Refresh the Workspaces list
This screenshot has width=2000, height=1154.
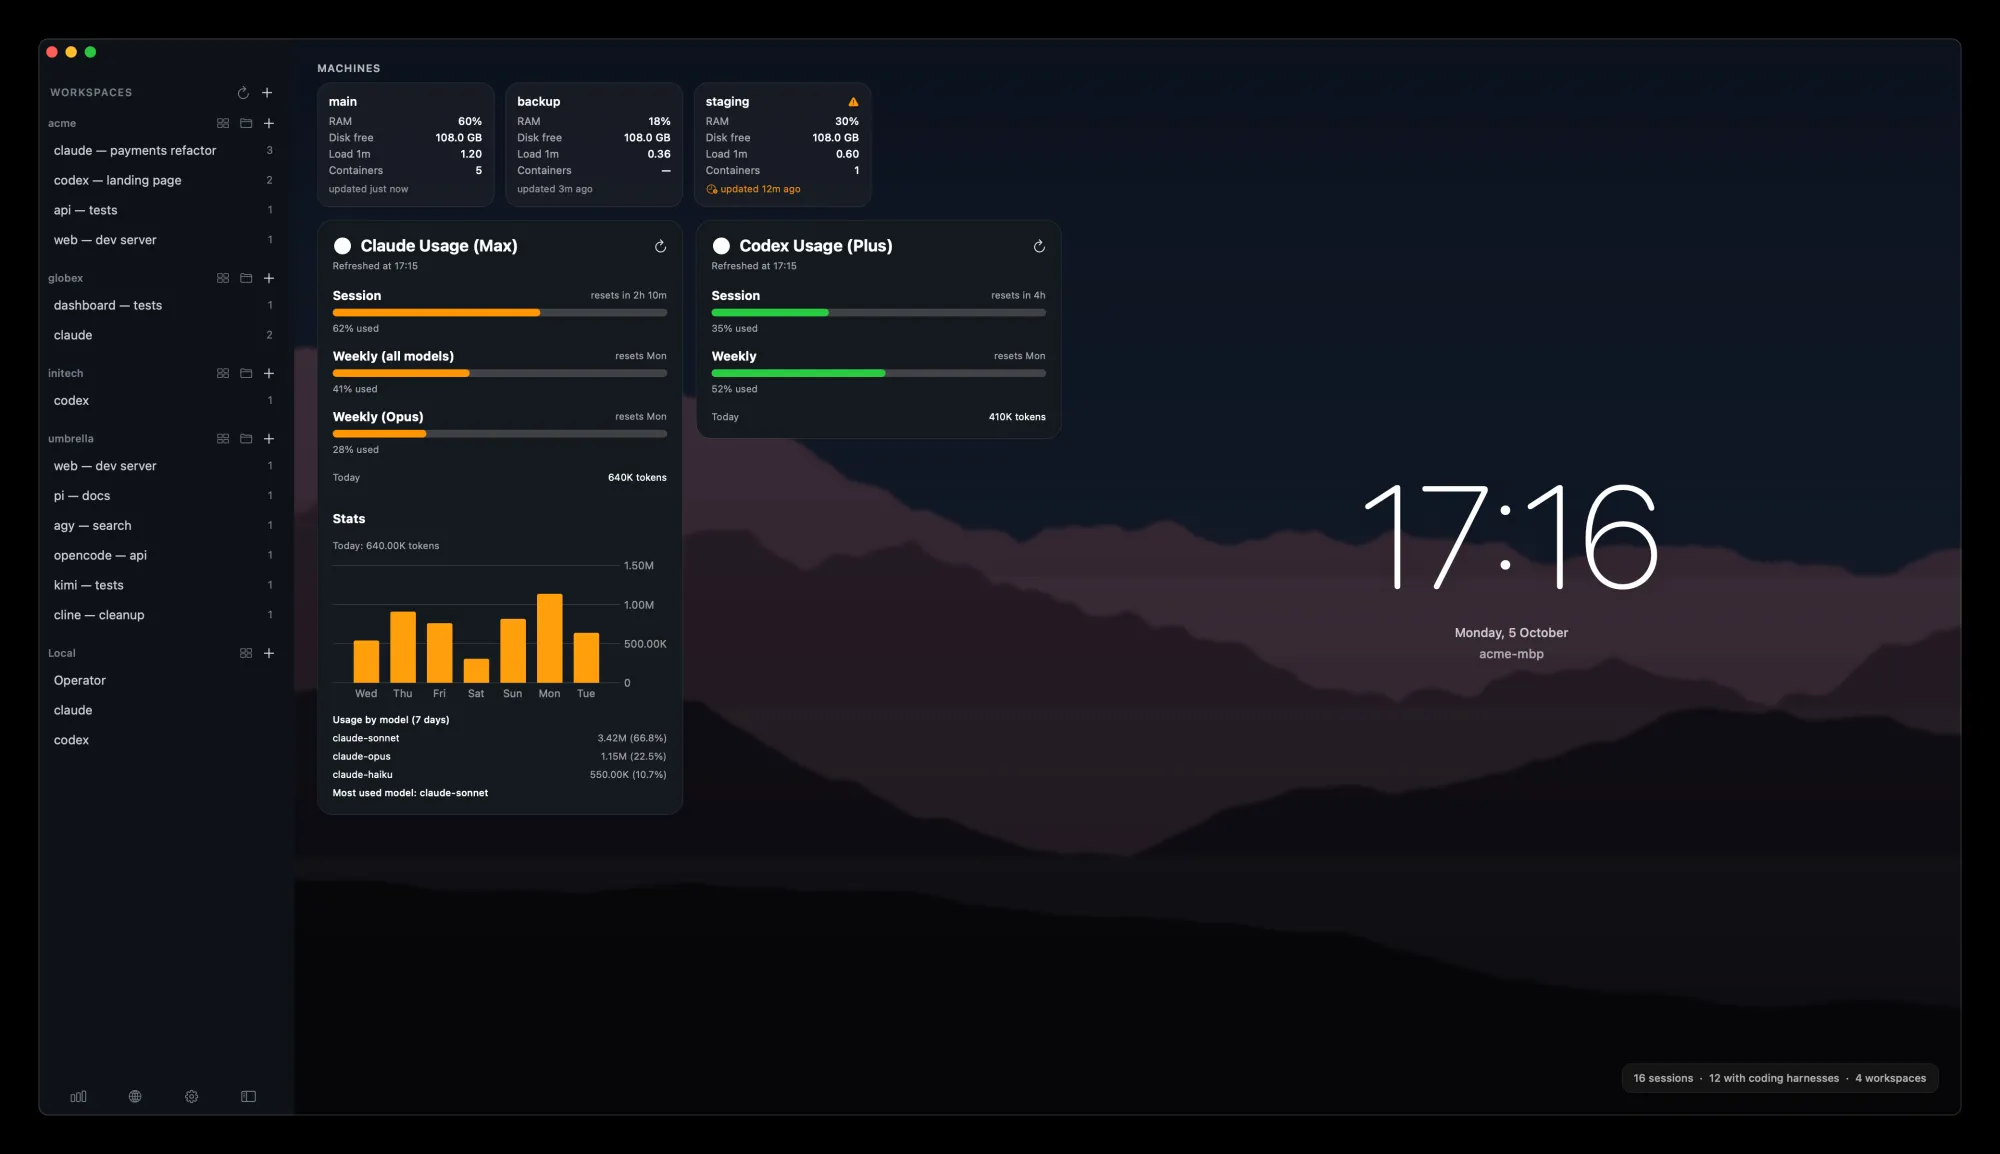(243, 93)
